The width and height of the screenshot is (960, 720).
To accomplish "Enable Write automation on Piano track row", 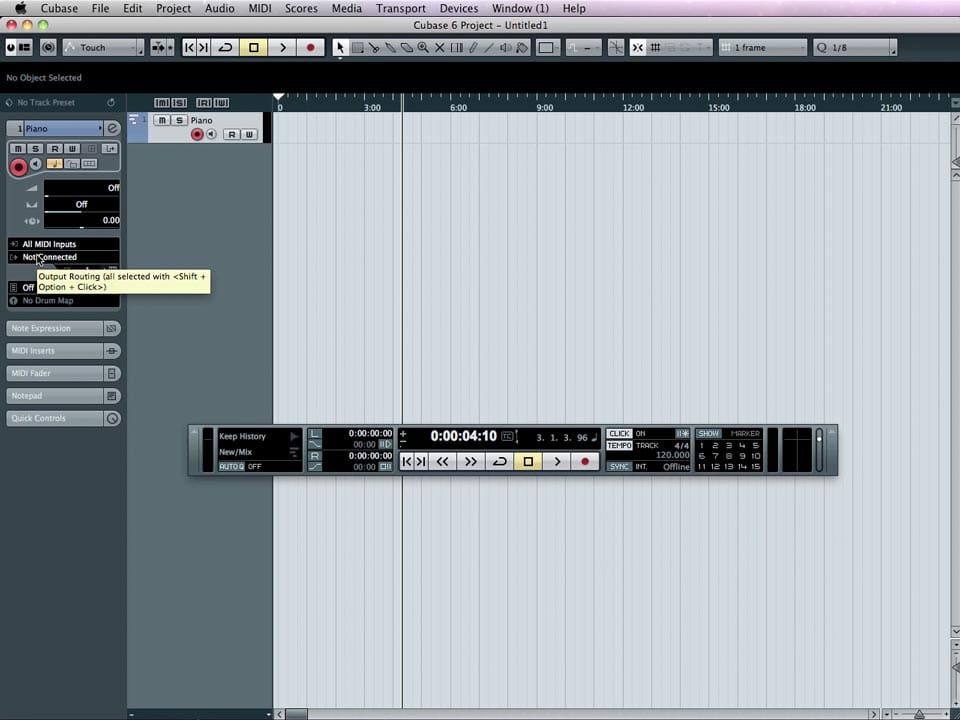I will click(x=249, y=134).
